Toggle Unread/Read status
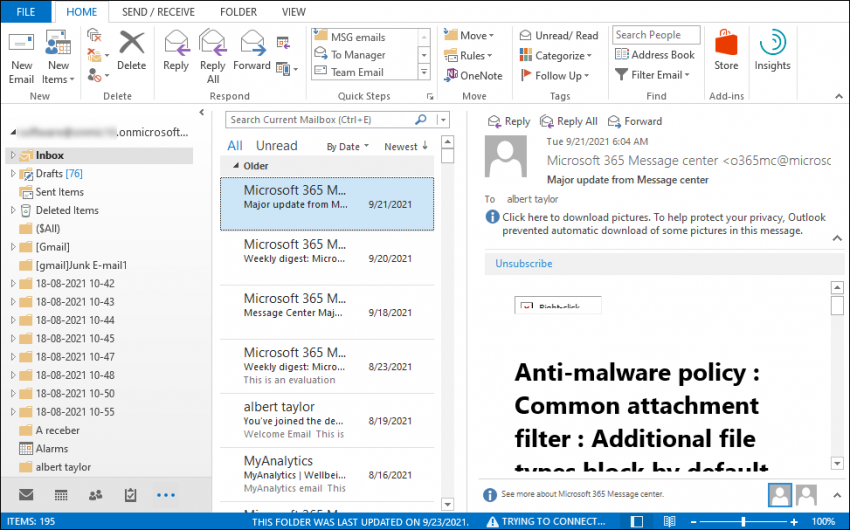The width and height of the screenshot is (850, 530). (559, 36)
